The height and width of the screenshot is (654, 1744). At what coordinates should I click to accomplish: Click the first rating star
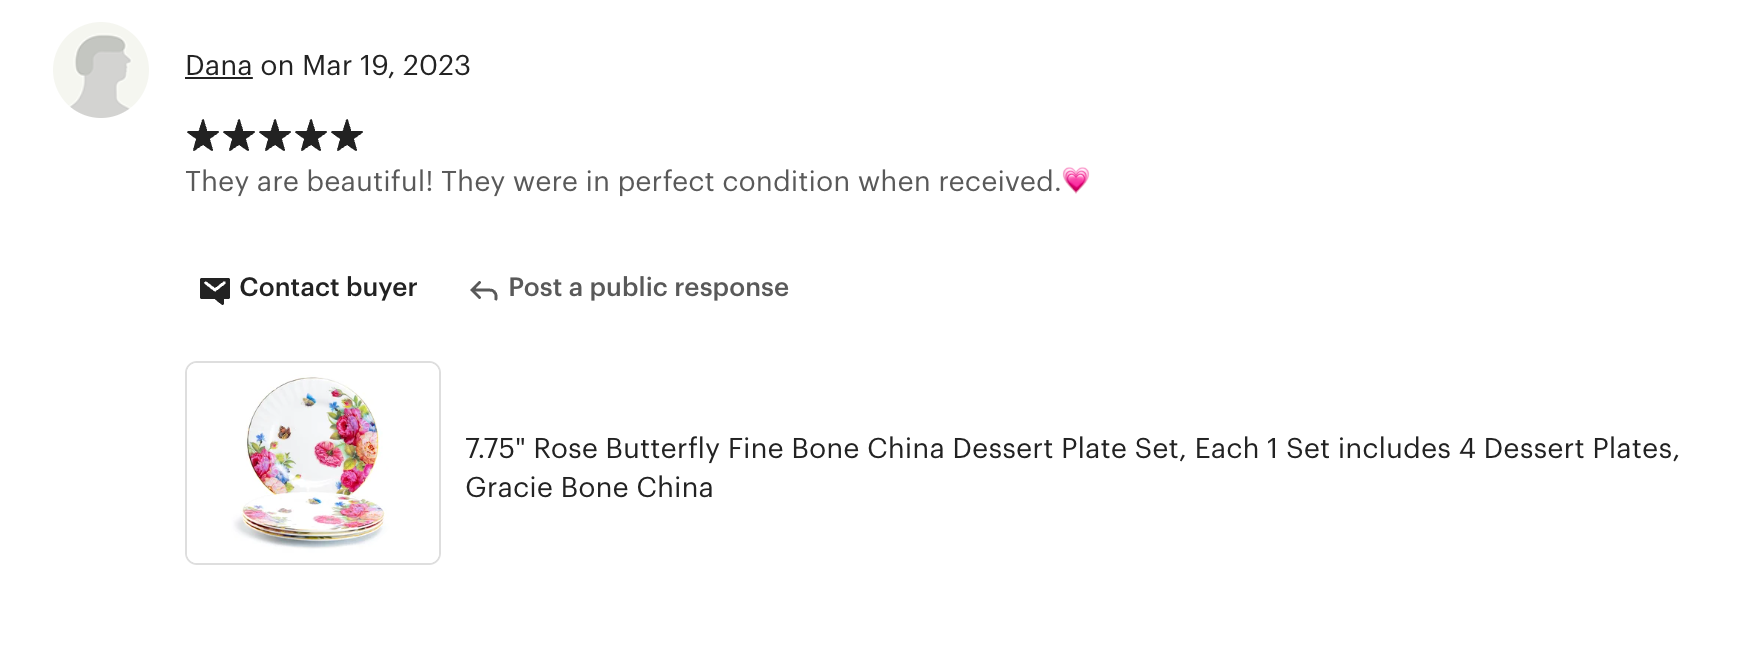pos(203,136)
